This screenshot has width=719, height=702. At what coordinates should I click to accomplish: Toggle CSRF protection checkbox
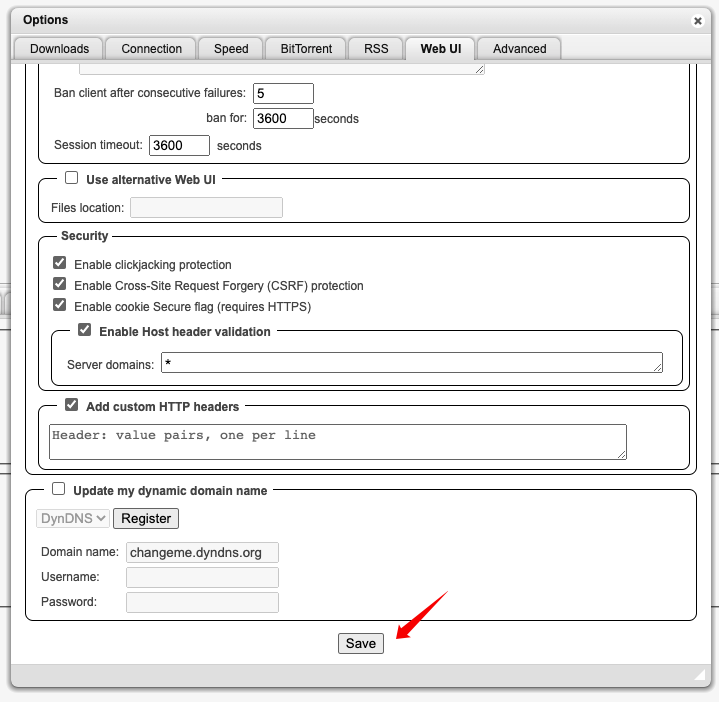[60, 284]
